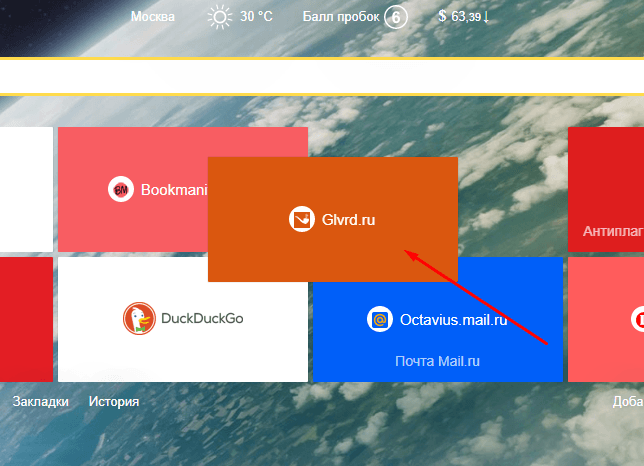Click the Glvrd.ru round logo icon
This screenshot has height=466, width=644.
302,219
